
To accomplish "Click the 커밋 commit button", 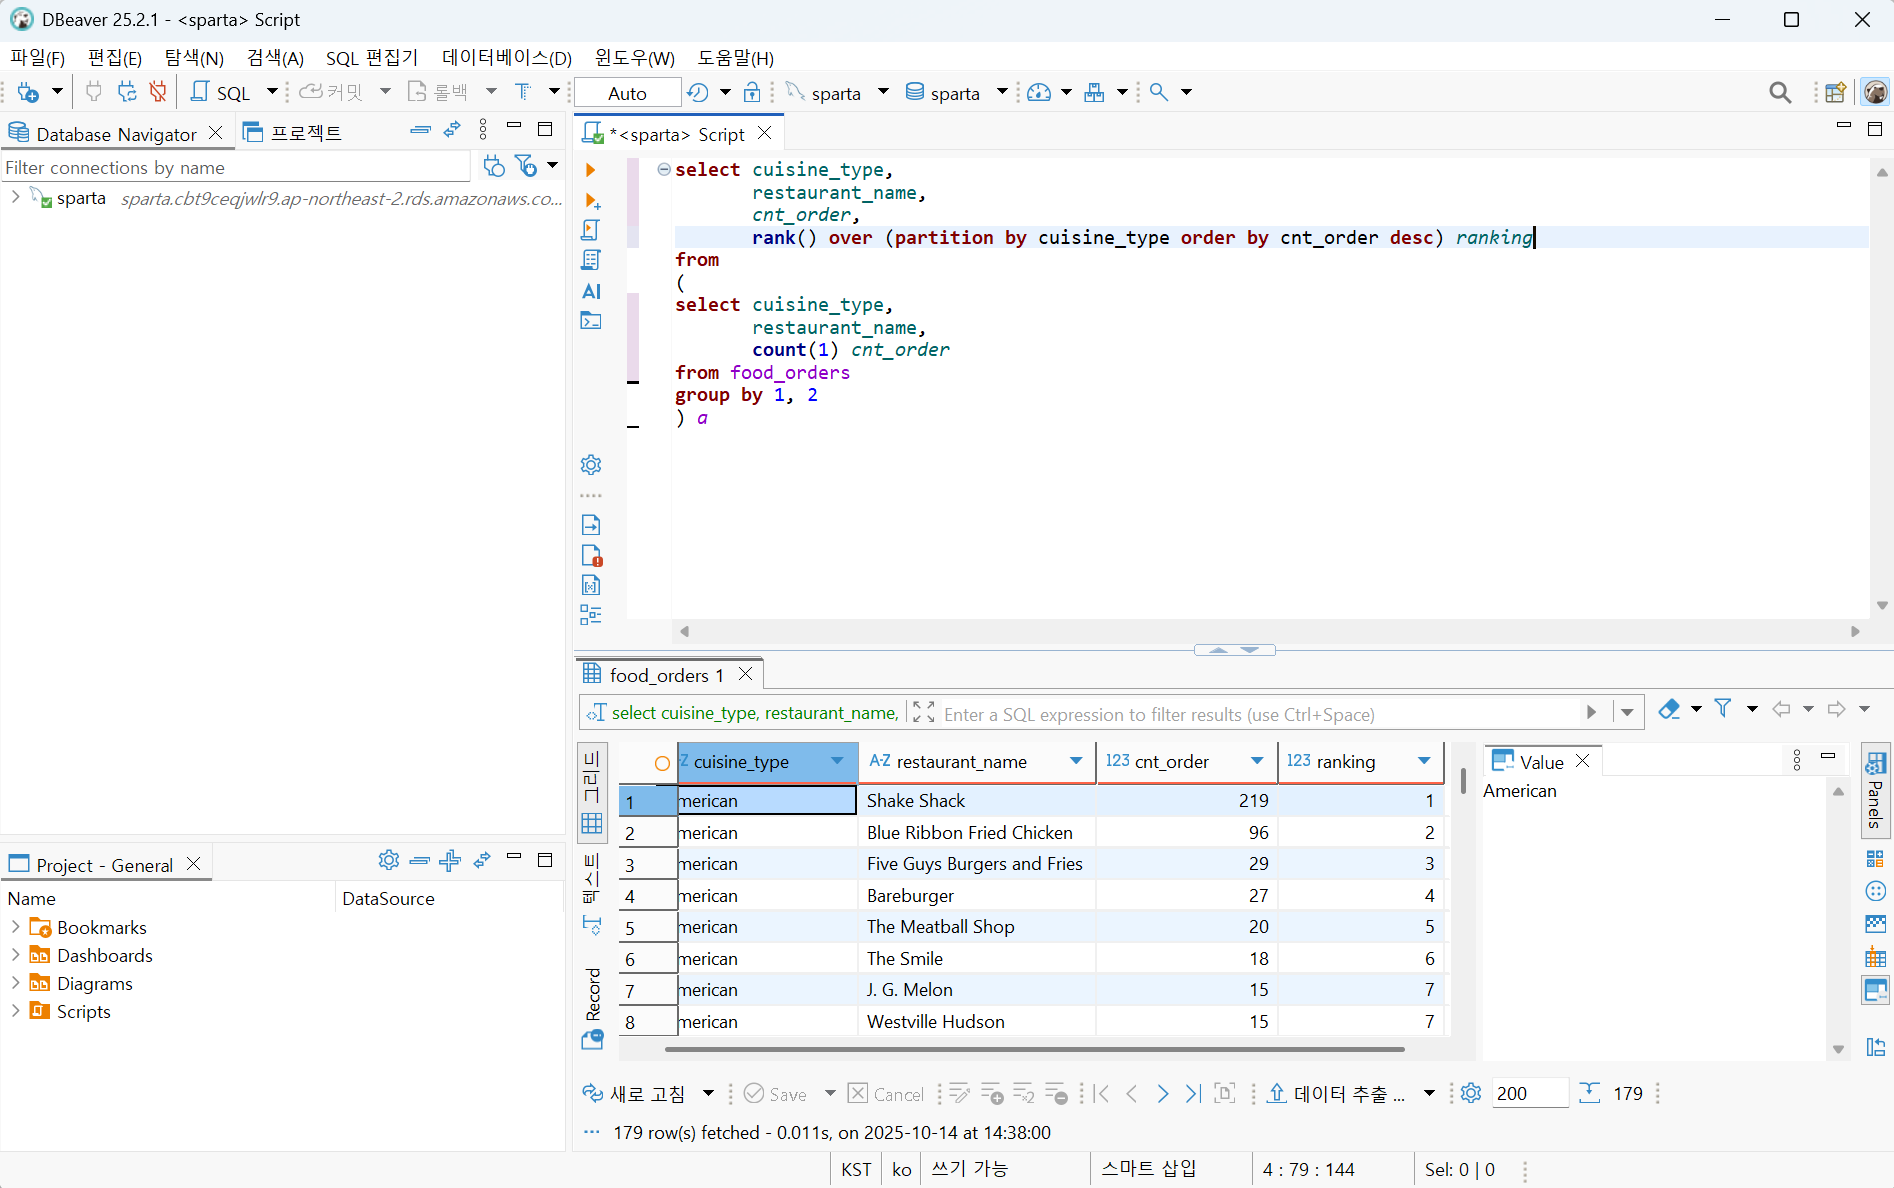I will (331, 92).
